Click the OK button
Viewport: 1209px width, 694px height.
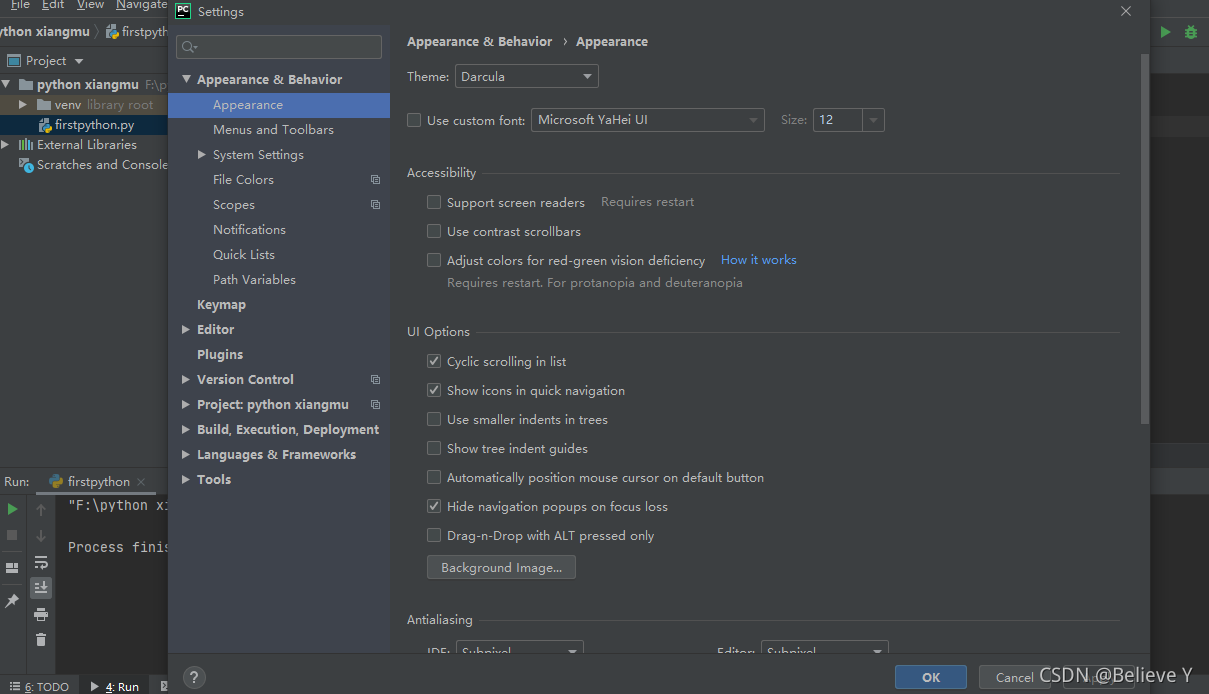(931, 677)
